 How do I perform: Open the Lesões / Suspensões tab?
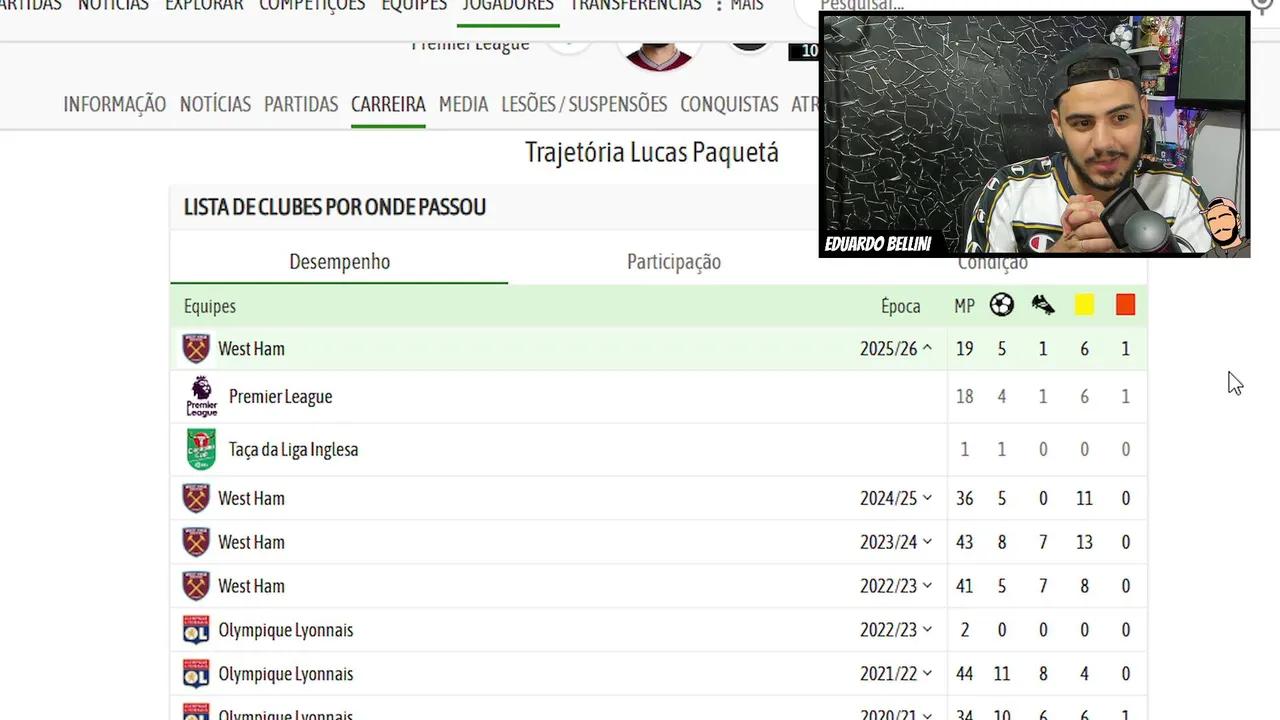coord(584,104)
